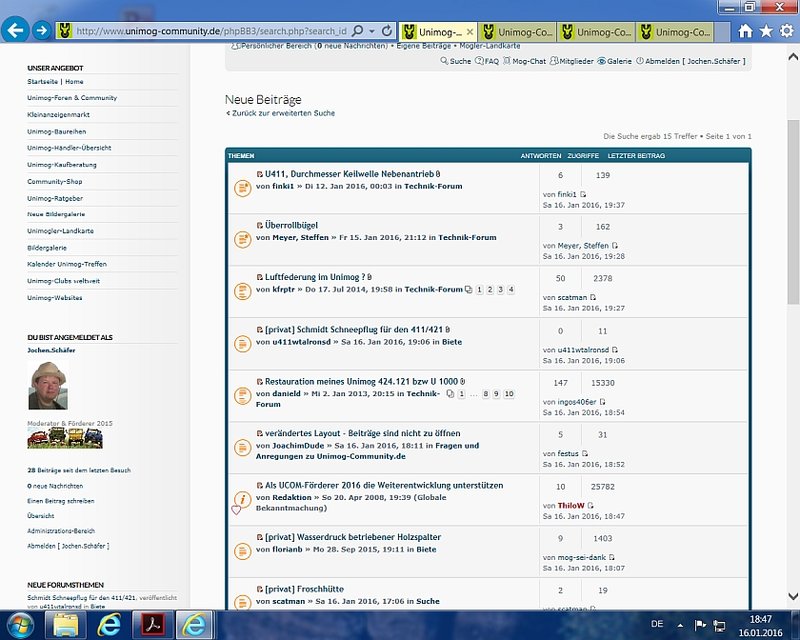
Task: Click the announcement icon for the UCOM-Förderer 2016 topic
Action: click(241, 499)
